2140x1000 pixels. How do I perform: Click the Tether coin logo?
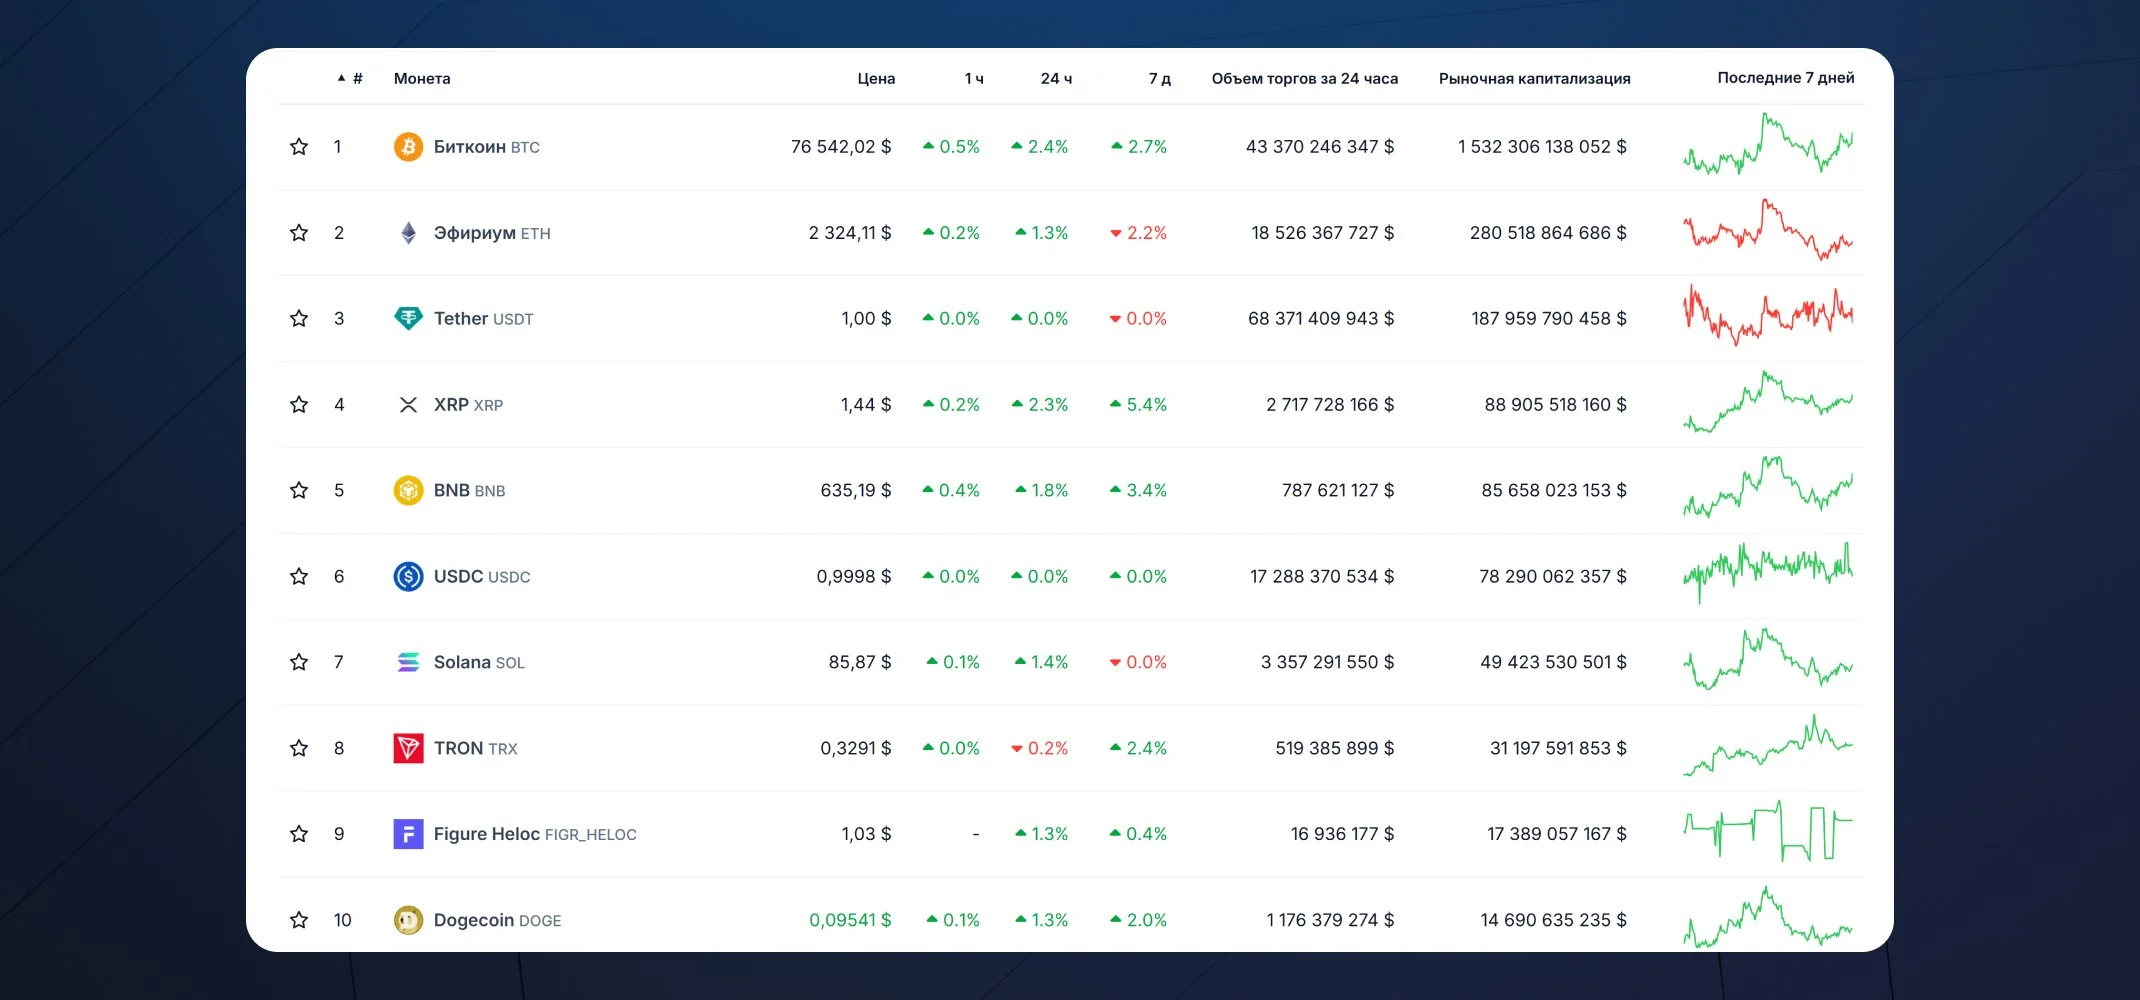[x=408, y=319]
